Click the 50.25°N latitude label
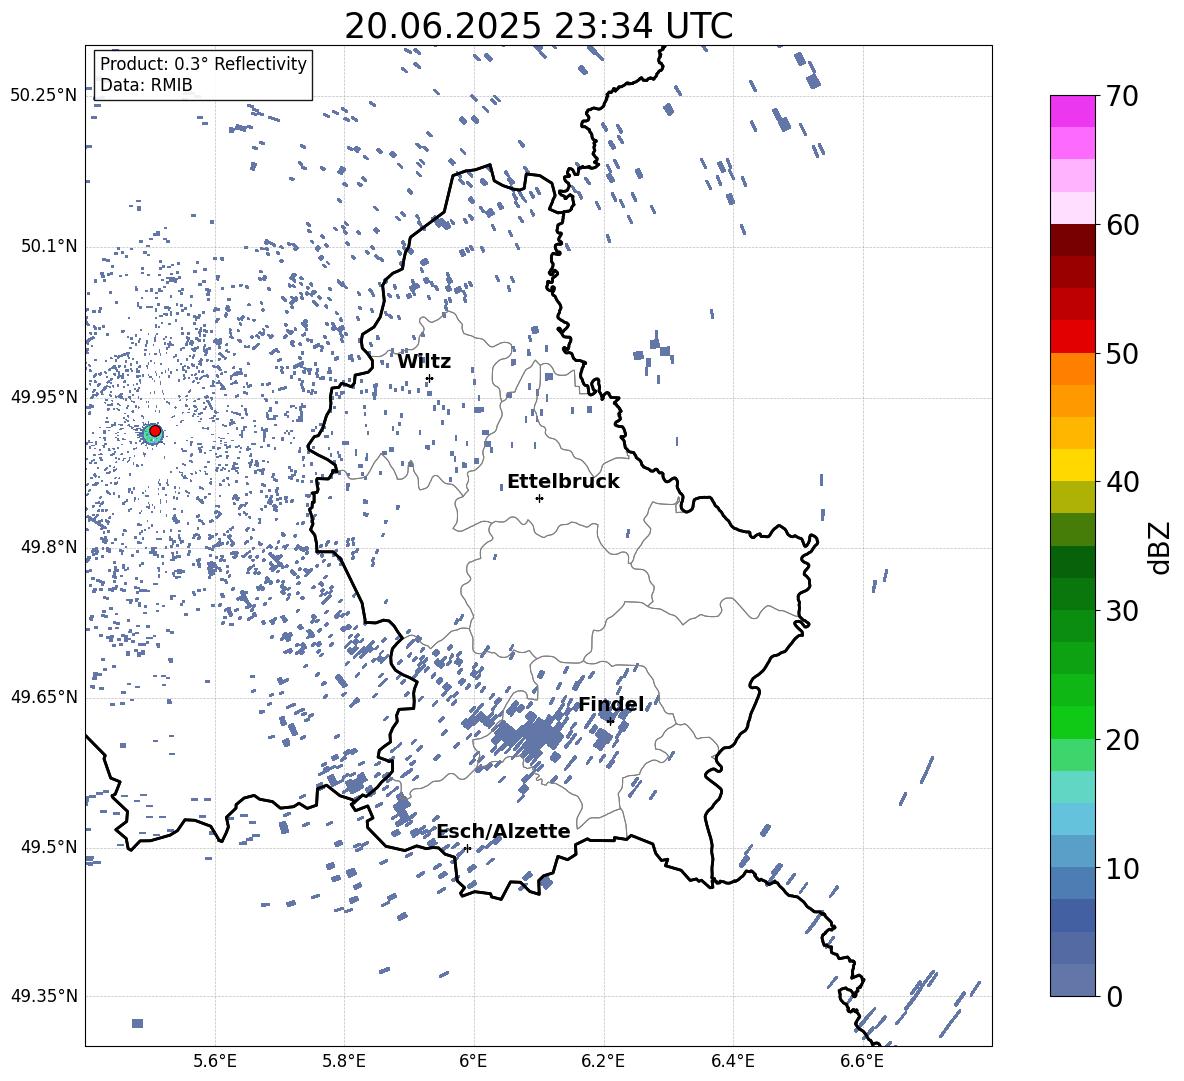The height and width of the screenshot is (1081, 1184). pyautogui.click(x=44, y=96)
